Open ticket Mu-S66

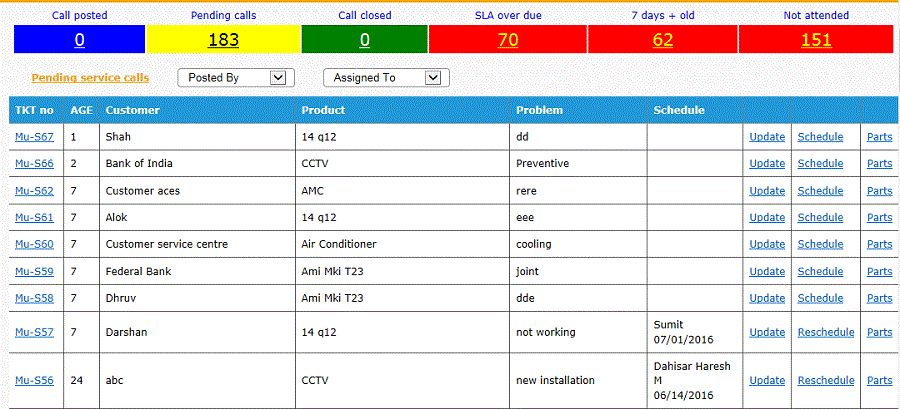click(34, 163)
